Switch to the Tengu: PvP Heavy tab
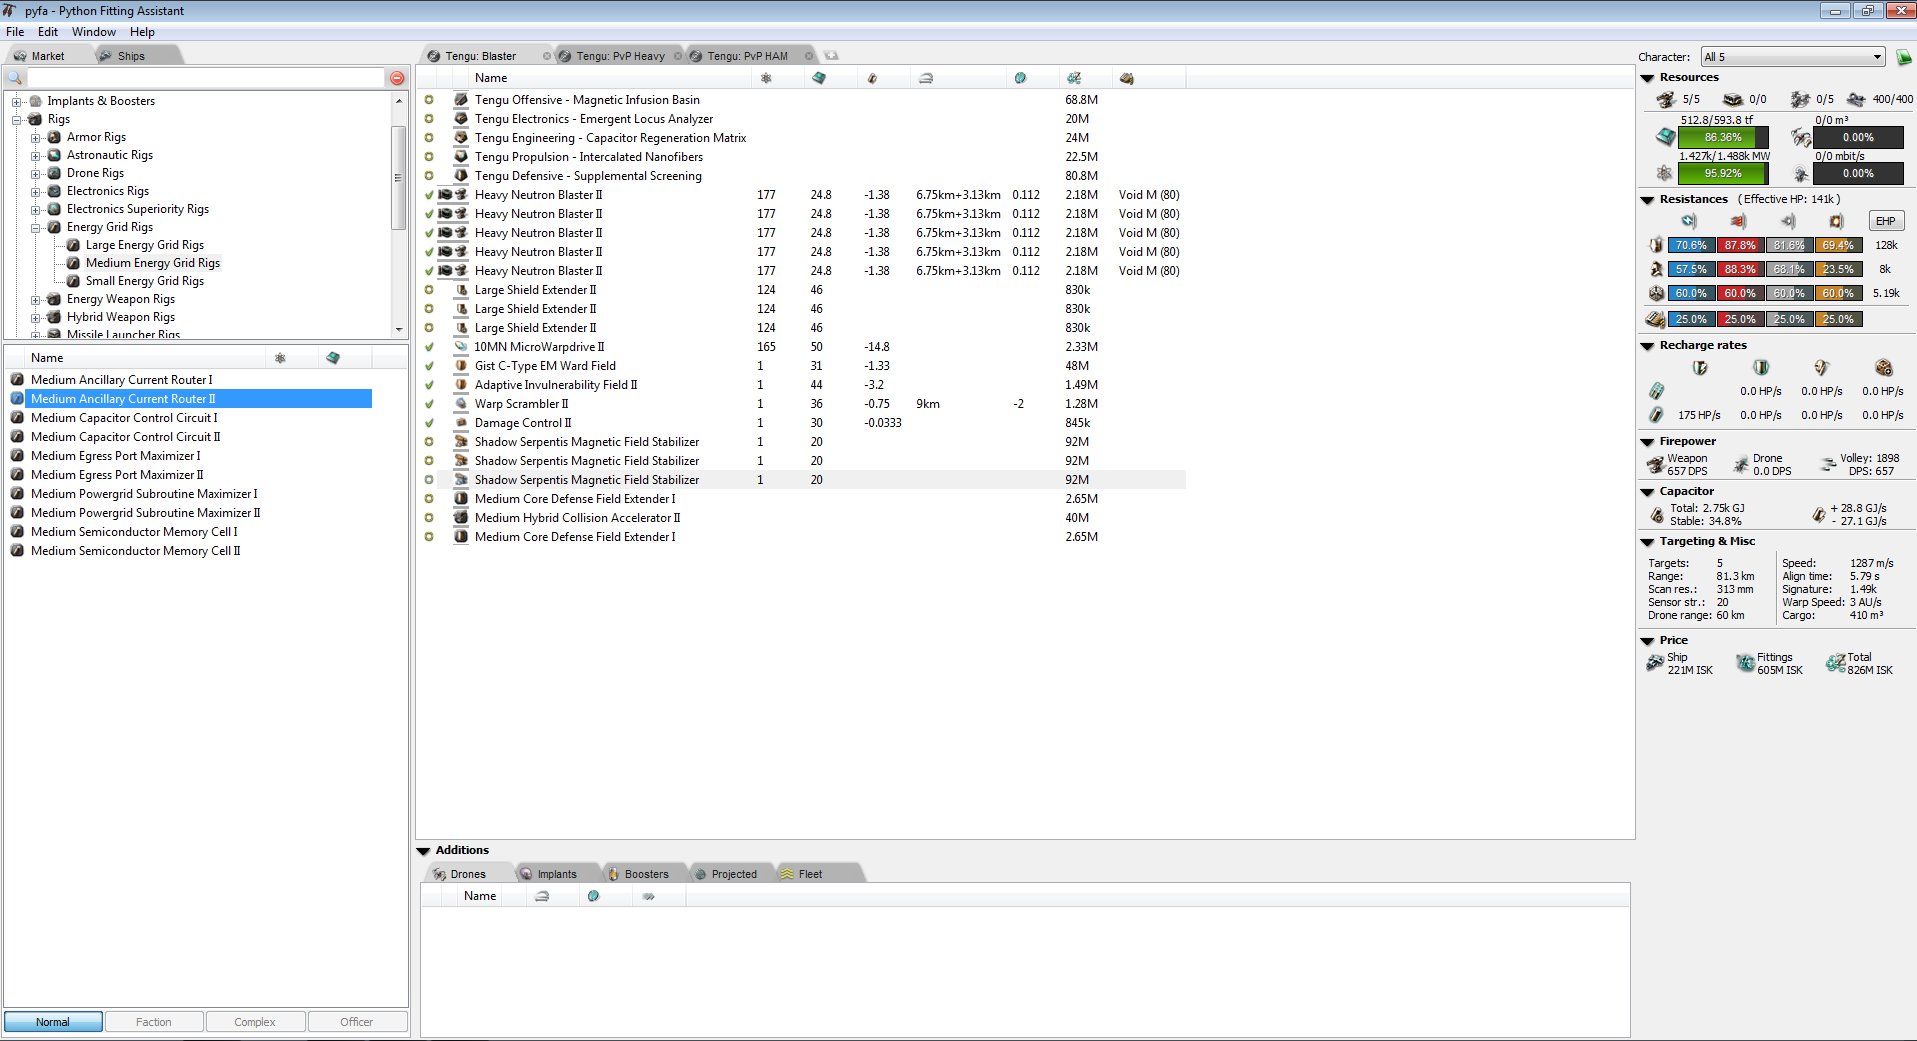Viewport: 1917px width, 1041px height. click(620, 56)
